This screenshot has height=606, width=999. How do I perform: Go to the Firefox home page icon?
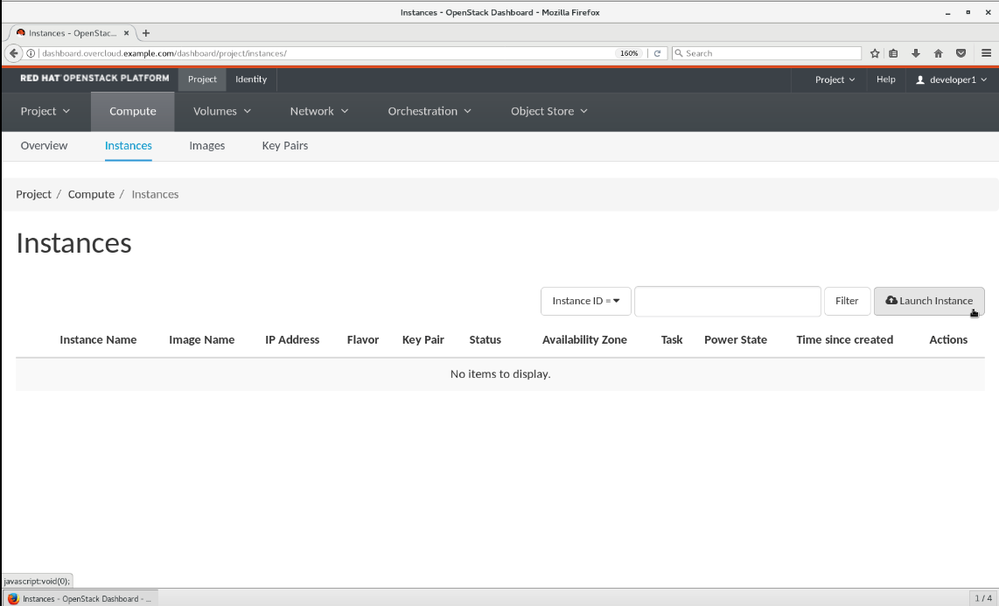tap(938, 53)
